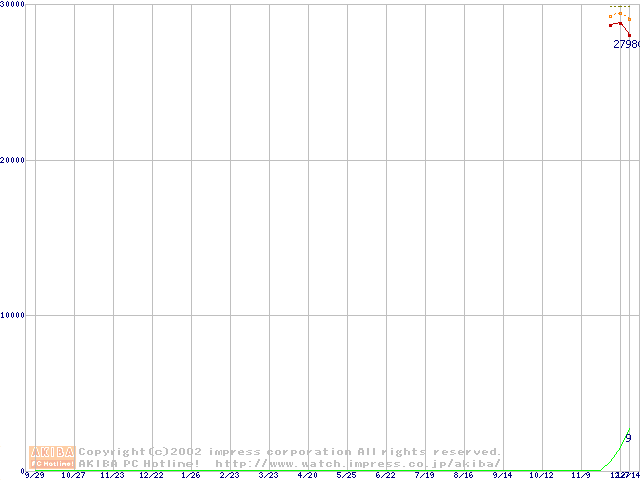Screen dimensions: 640x480
Task: Click the olive dashed line at chart top
Action: coord(620,7)
